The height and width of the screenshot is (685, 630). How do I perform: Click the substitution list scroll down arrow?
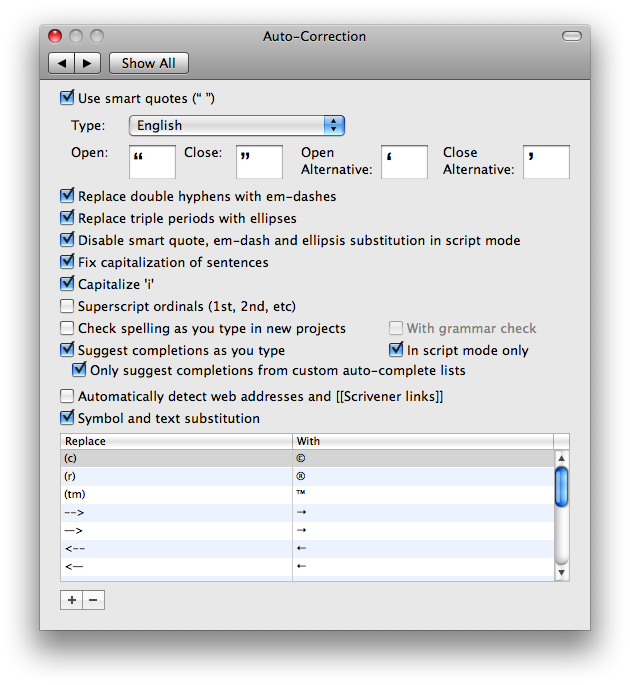click(561, 573)
